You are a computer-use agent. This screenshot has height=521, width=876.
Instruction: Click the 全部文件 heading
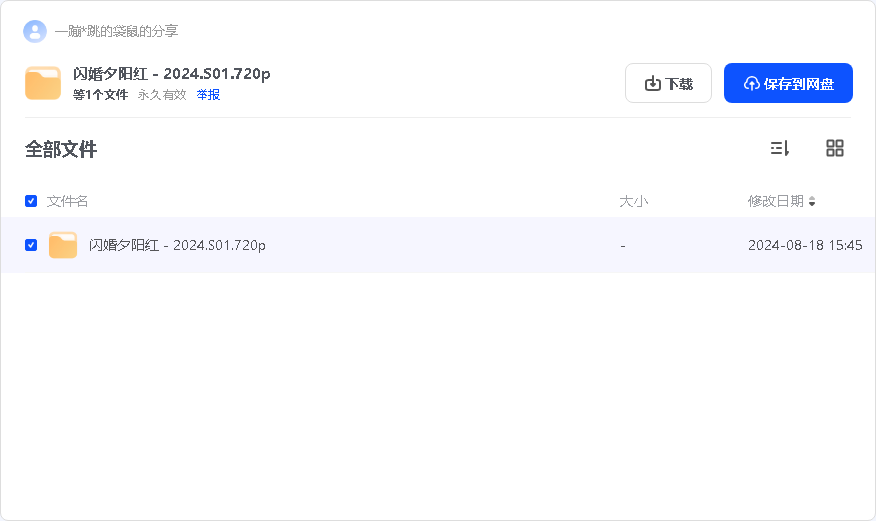click(x=61, y=149)
